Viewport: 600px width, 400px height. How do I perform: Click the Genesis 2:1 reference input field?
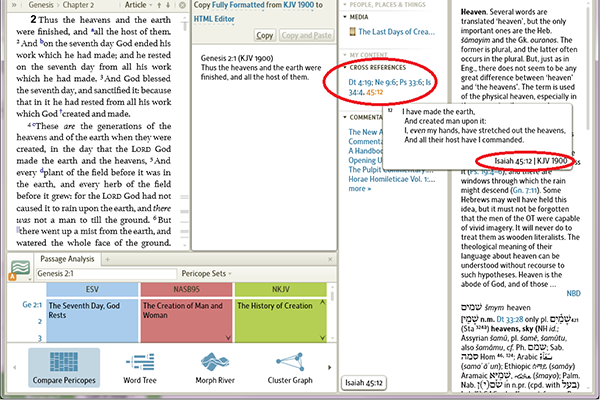click(107, 274)
